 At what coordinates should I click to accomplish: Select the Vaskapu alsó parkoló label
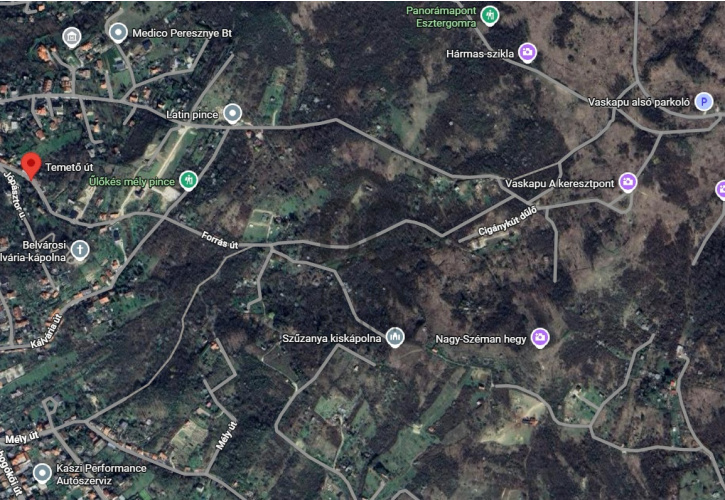[x=639, y=102]
